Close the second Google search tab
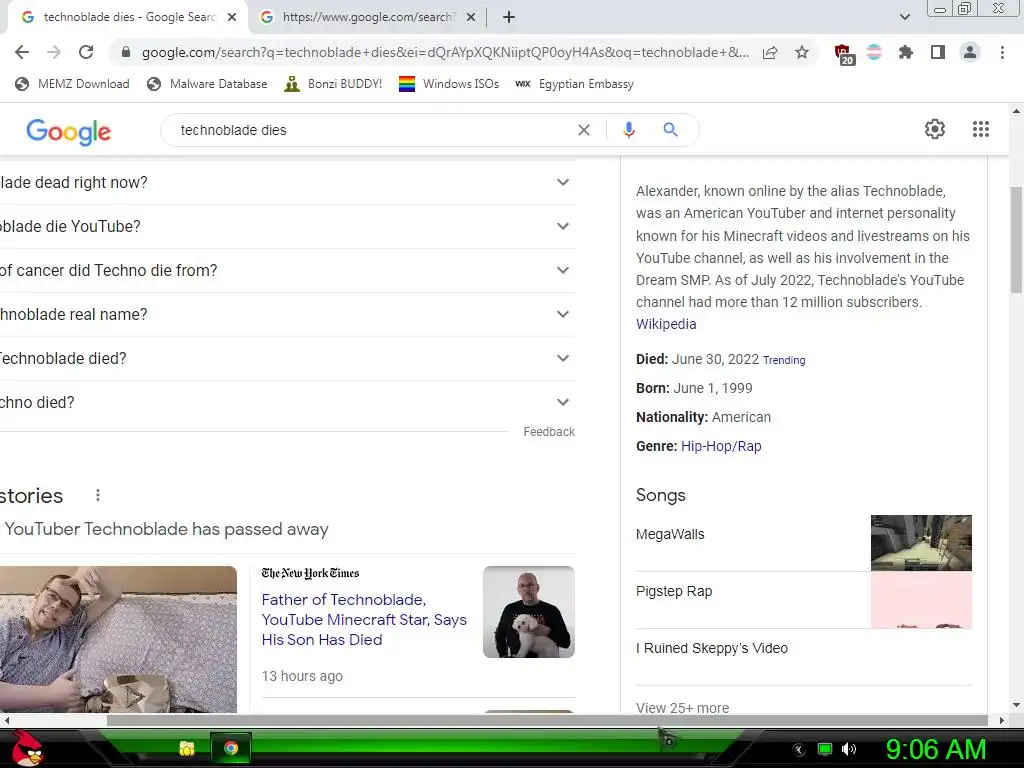This screenshot has width=1024, height=768. coord(471,18)
